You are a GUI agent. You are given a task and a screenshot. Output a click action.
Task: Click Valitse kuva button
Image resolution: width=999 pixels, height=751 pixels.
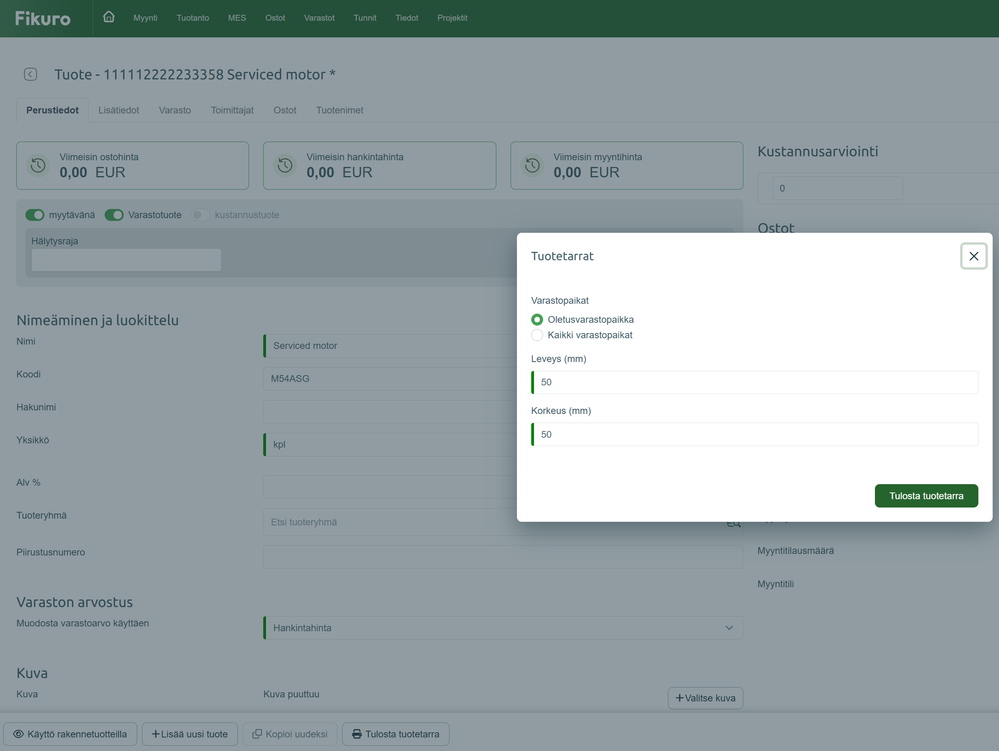[705, 698]
